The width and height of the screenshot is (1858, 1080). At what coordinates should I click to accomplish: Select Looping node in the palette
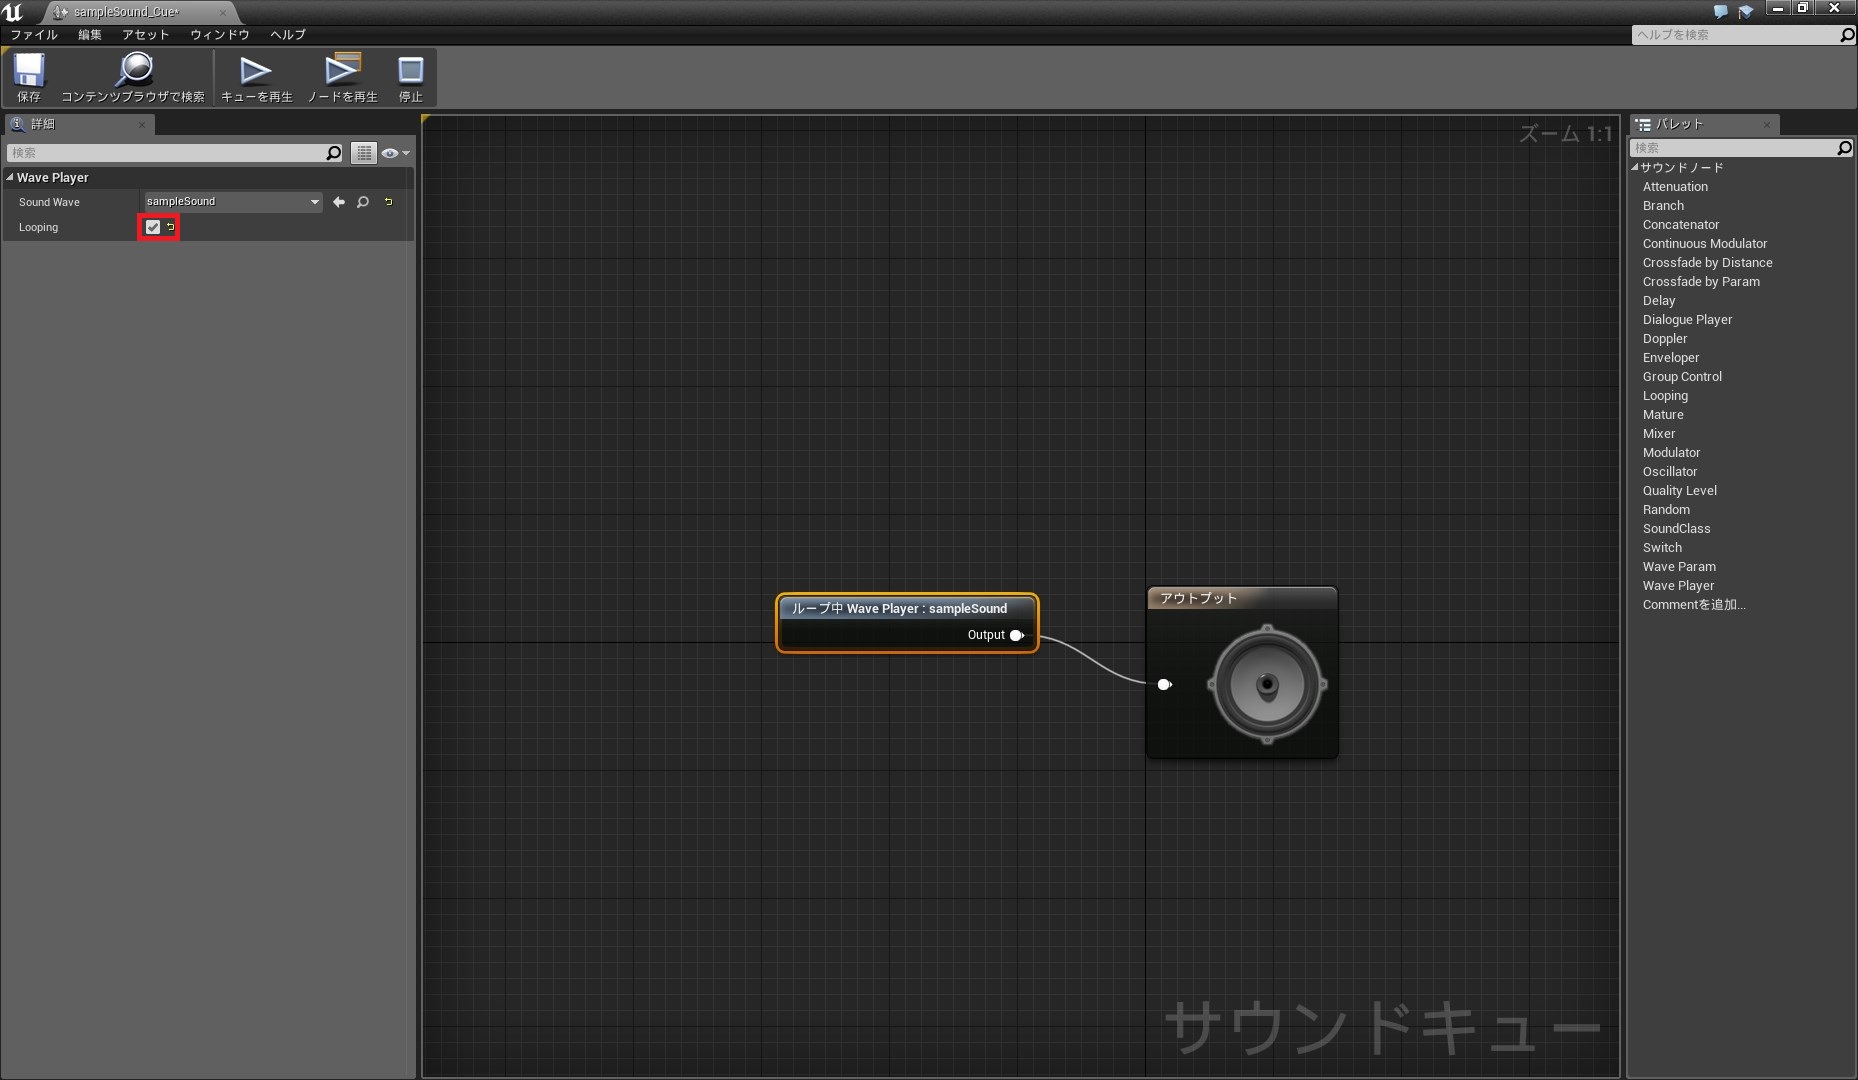point(1665,396)
